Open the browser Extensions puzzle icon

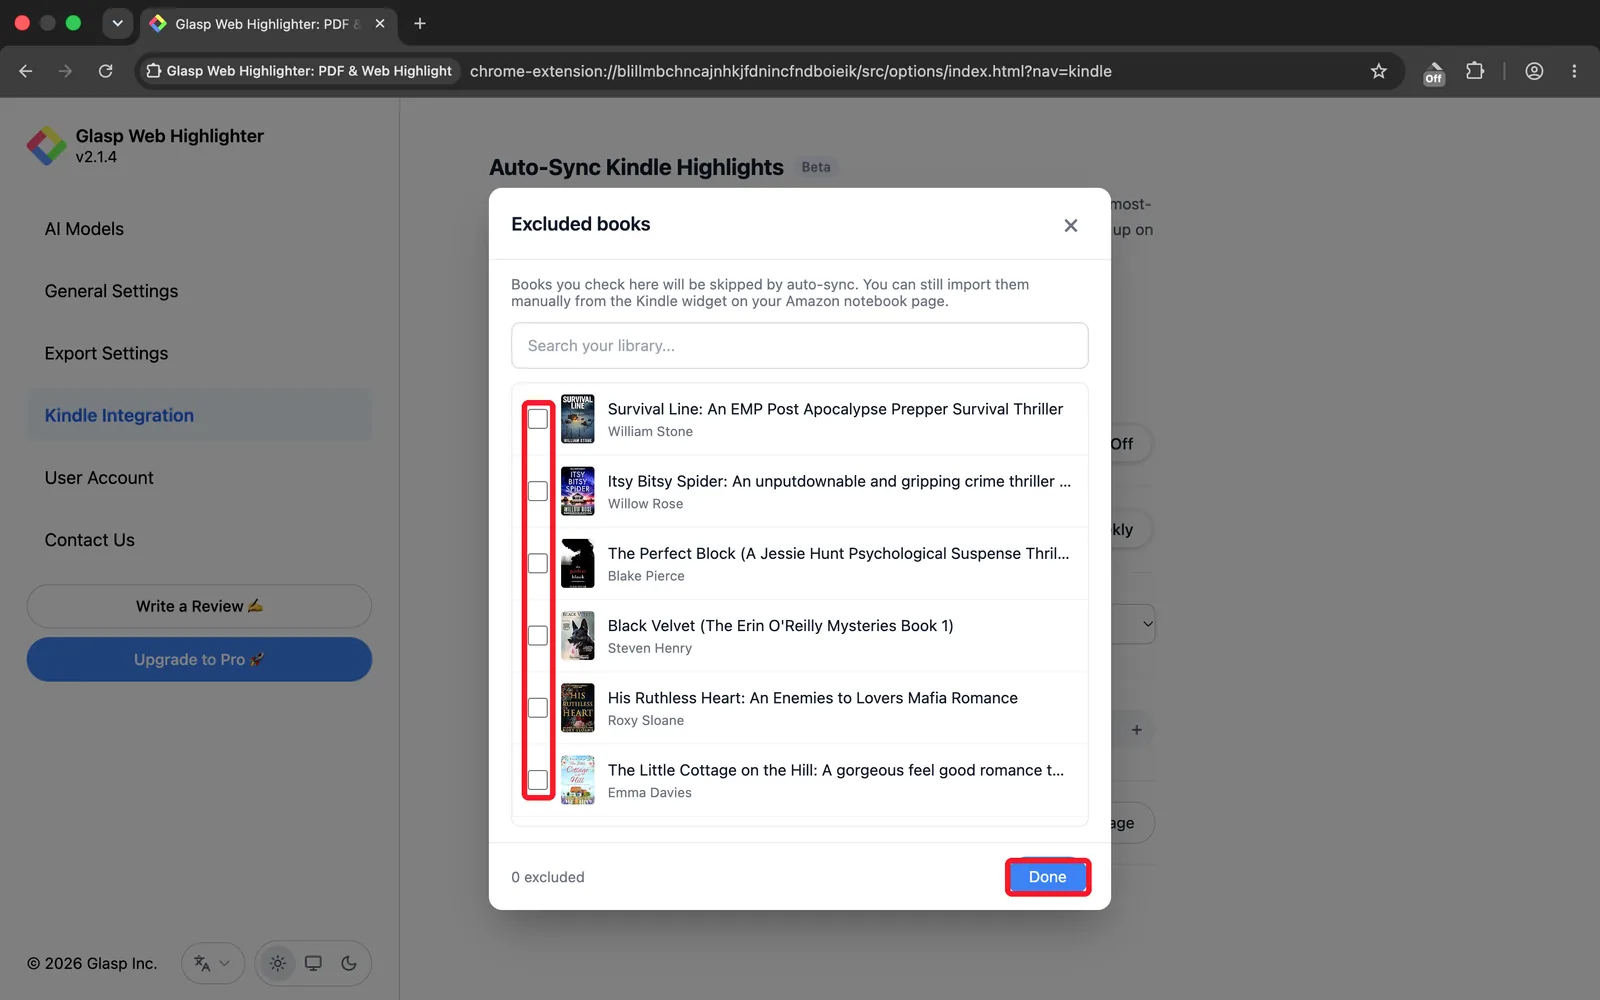(x=1475, y=71)
